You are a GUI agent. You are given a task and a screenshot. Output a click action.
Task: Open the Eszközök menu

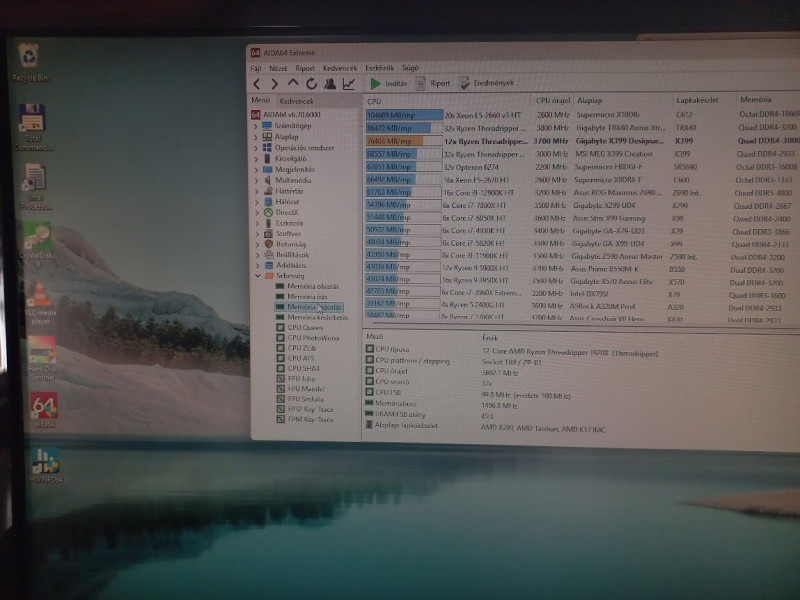pyautogui.click(x=380, y=67)
